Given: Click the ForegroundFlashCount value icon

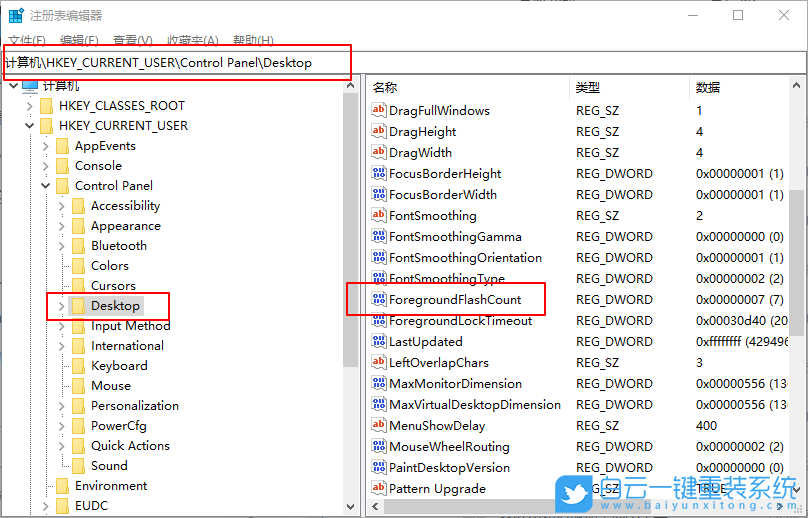Looking at the screenshot, I should 378,299.
